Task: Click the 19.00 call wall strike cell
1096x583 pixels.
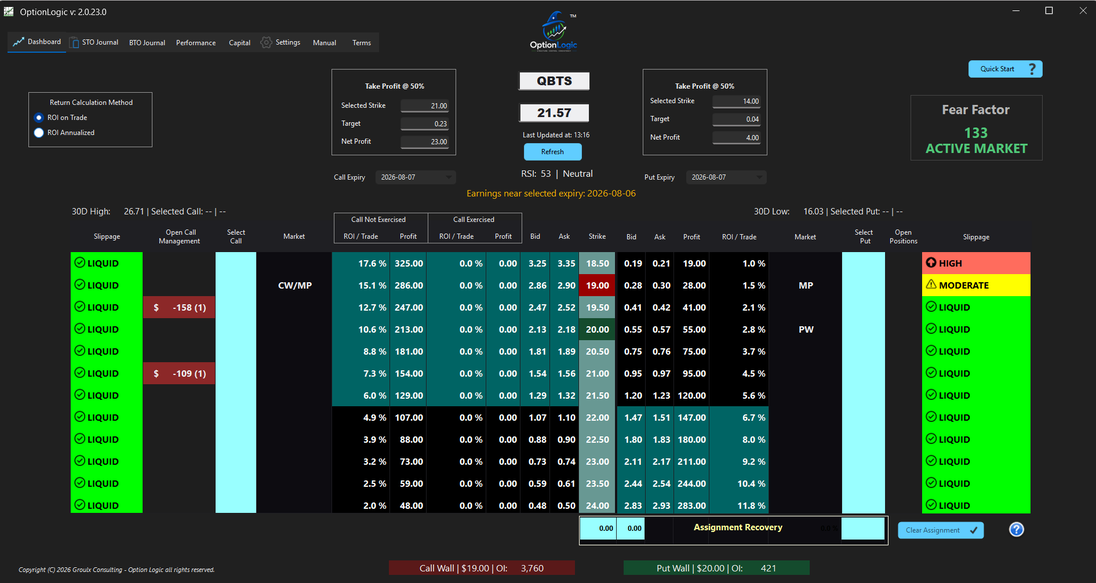Action: tap(597, 285)
